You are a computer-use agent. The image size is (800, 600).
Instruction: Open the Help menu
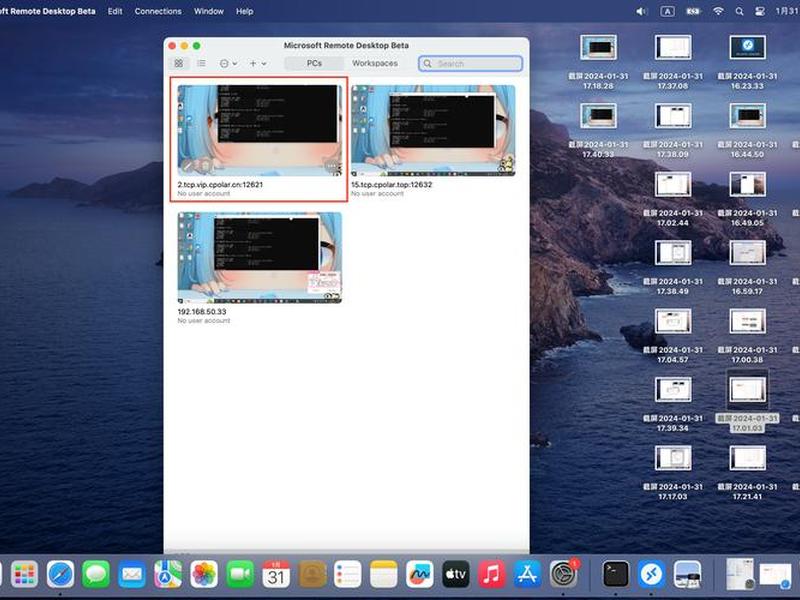(244, 11)
